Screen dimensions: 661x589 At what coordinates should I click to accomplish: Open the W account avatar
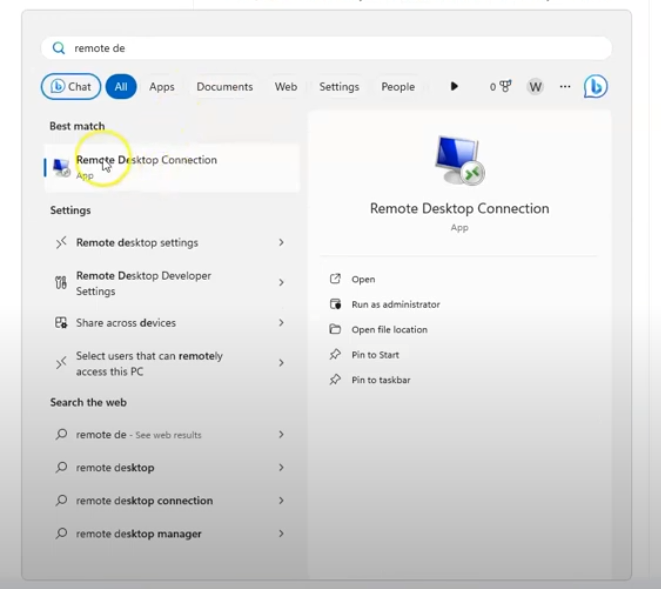(535, 86)
